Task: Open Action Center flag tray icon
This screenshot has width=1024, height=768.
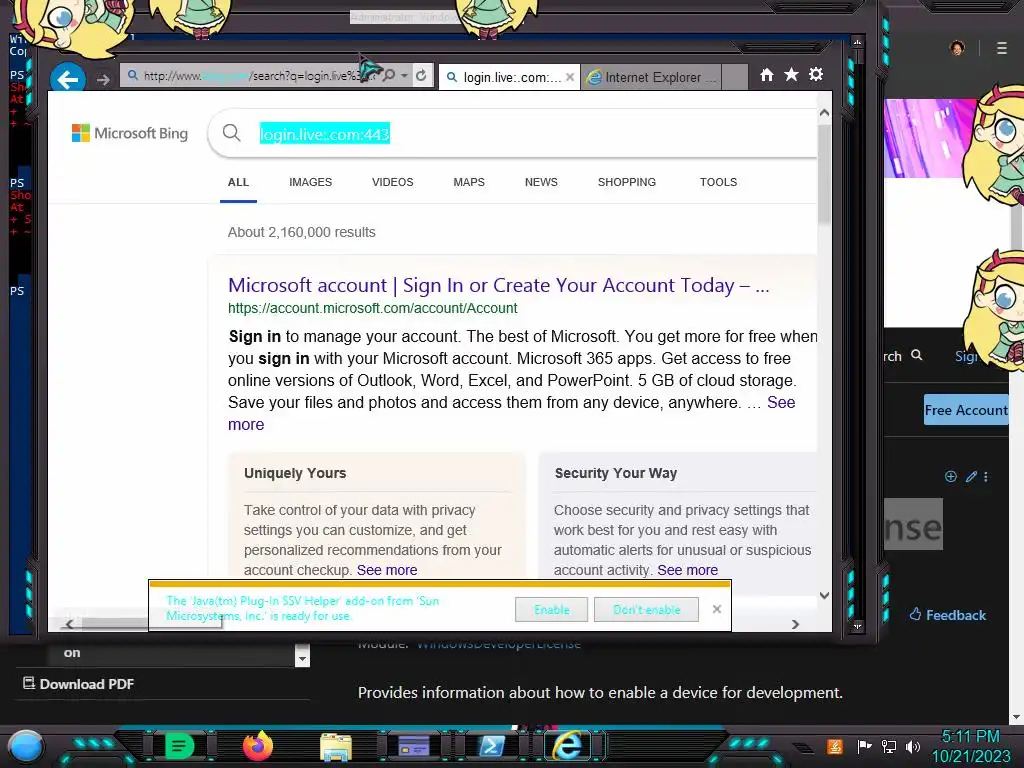Action: [865, 746]
